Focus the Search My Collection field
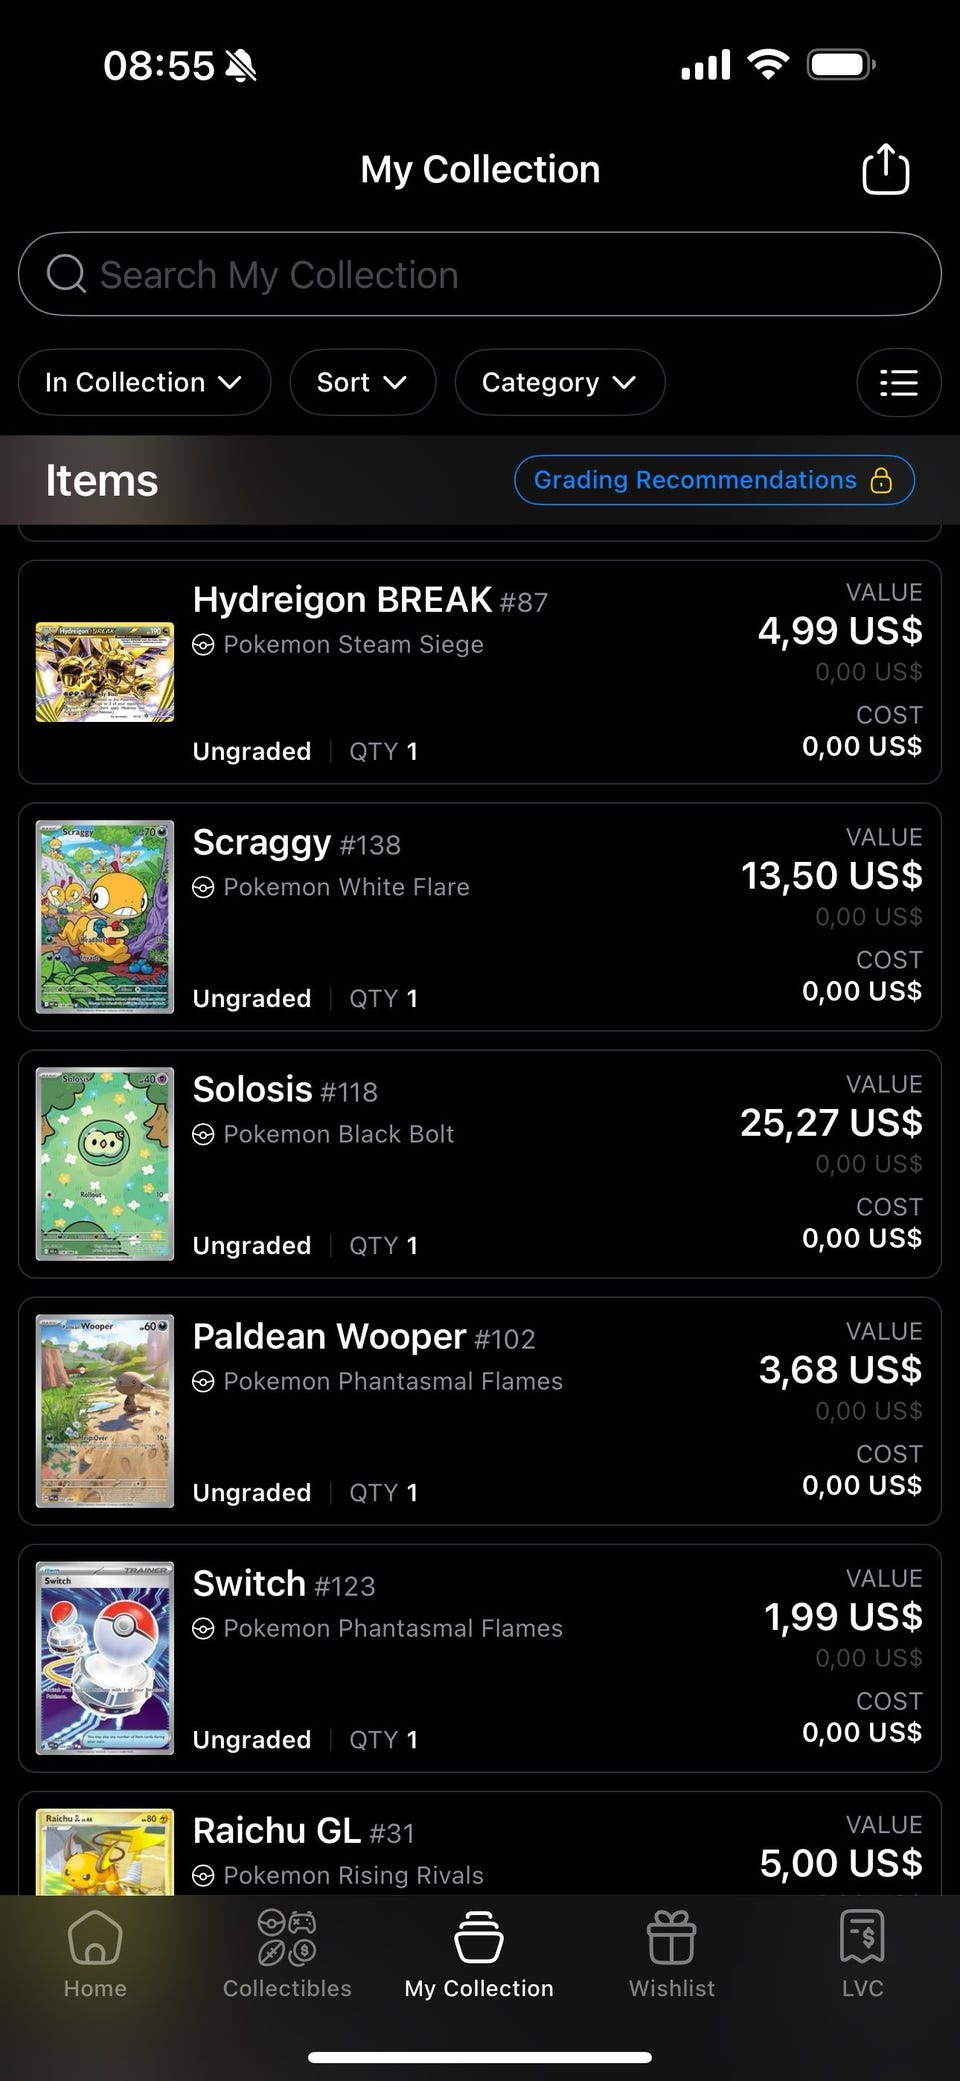The height and width of the screenshot is (2081, 960). (x=480, y=274)
